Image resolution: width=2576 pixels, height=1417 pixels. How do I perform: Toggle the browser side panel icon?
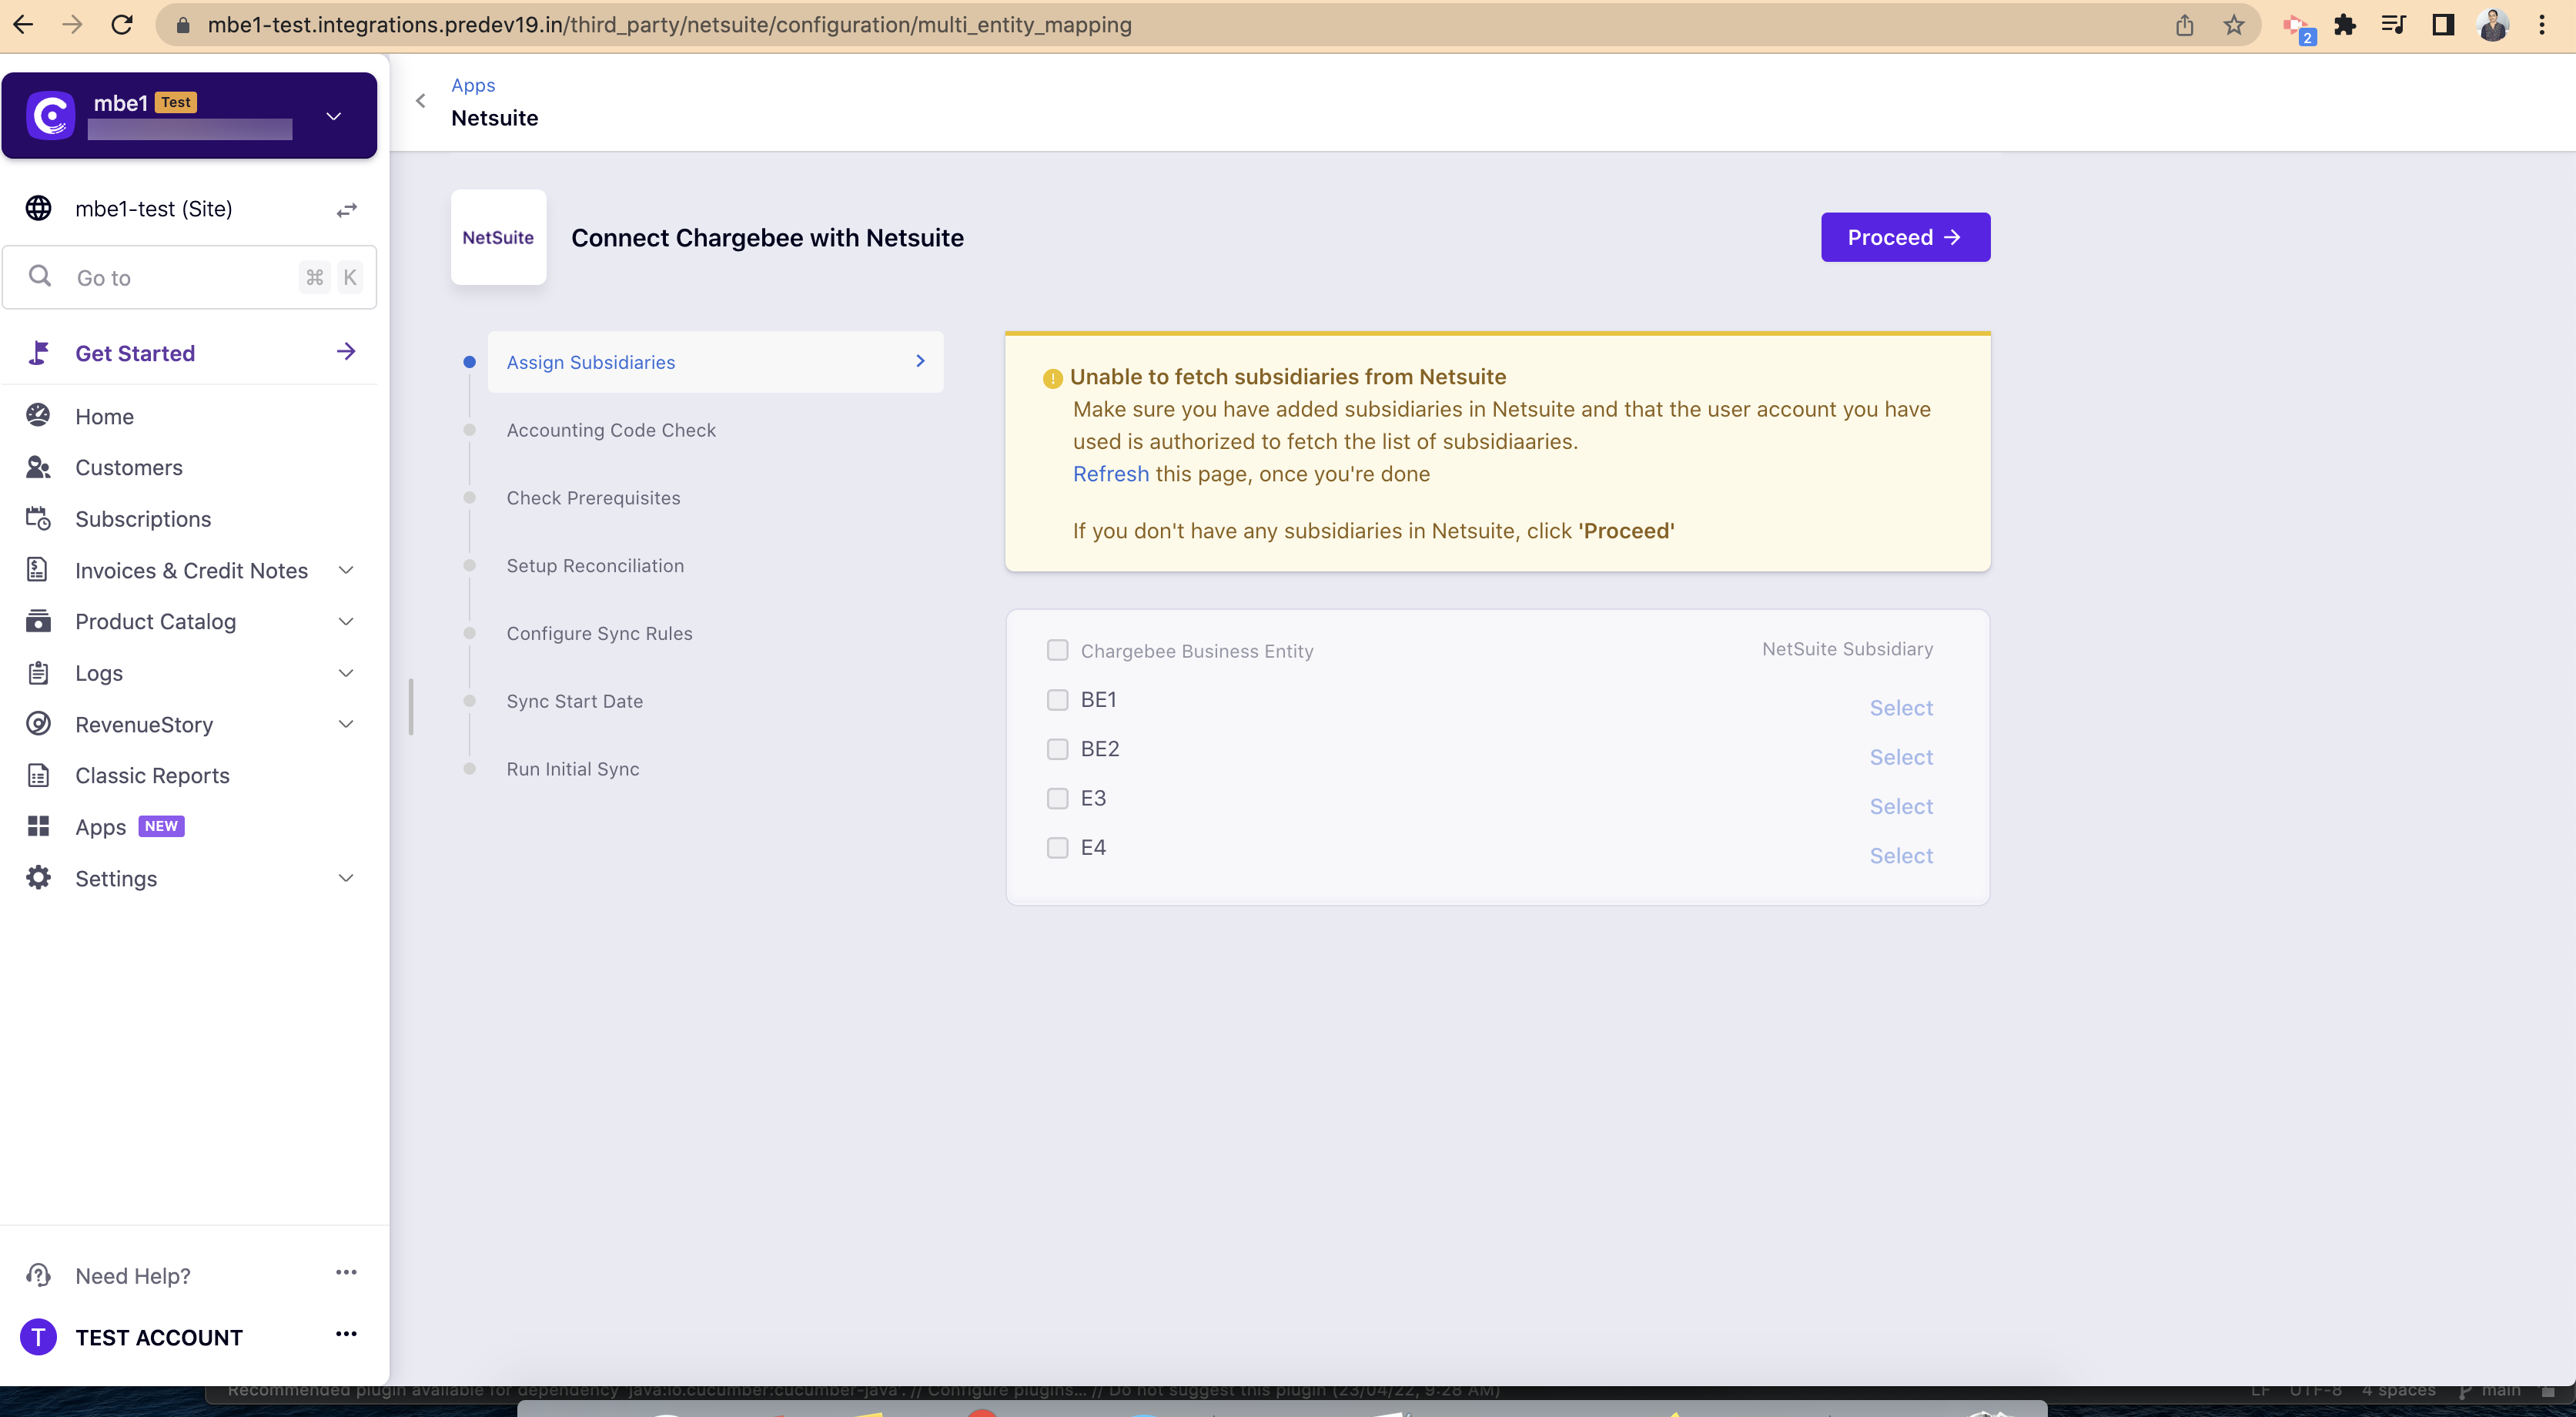2443,25
